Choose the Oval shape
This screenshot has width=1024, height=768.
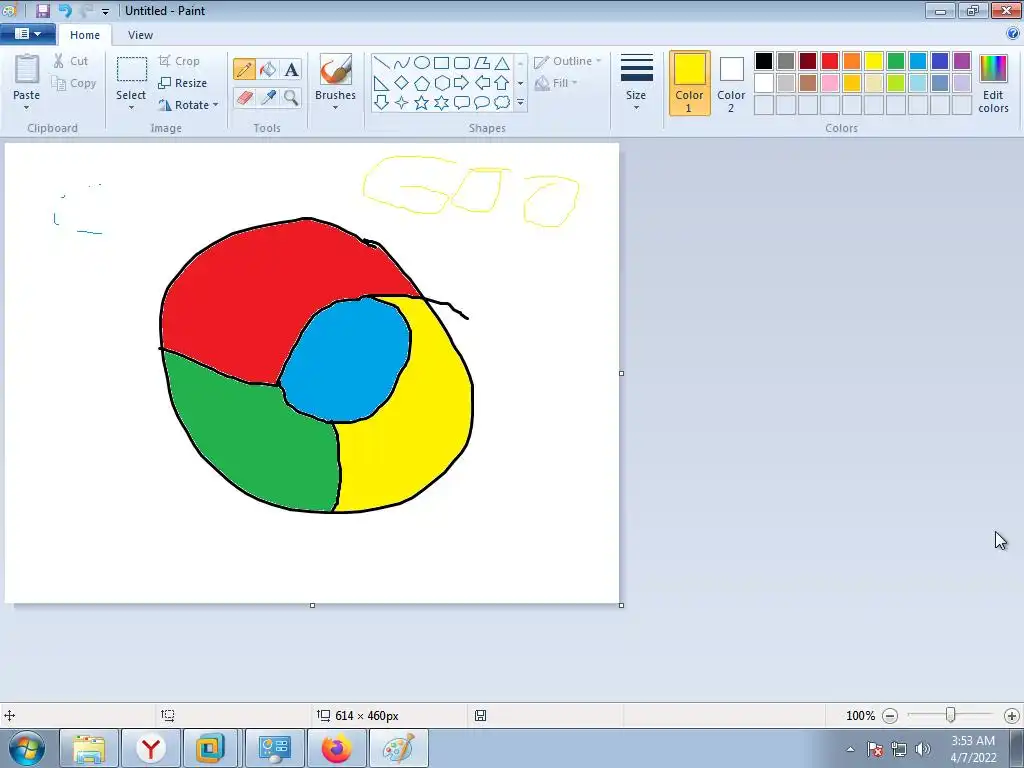tap(422, 63)
